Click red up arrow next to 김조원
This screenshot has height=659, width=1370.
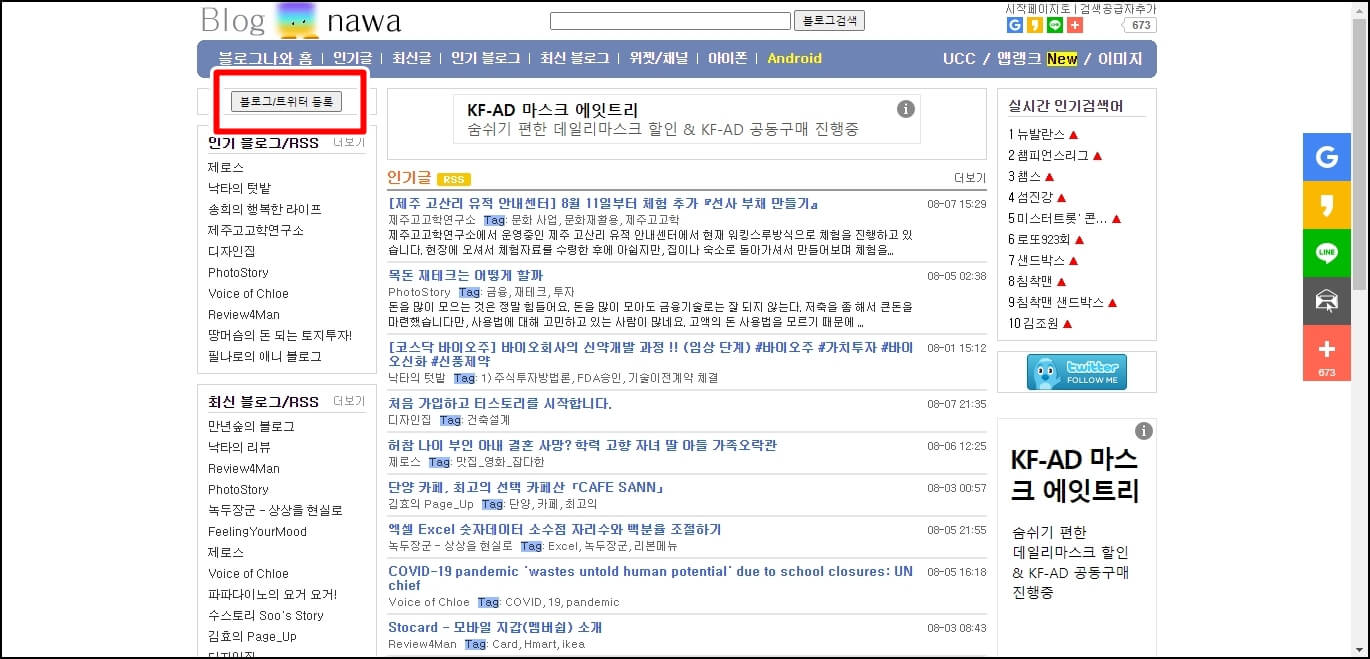click(x=1067, y=324)
